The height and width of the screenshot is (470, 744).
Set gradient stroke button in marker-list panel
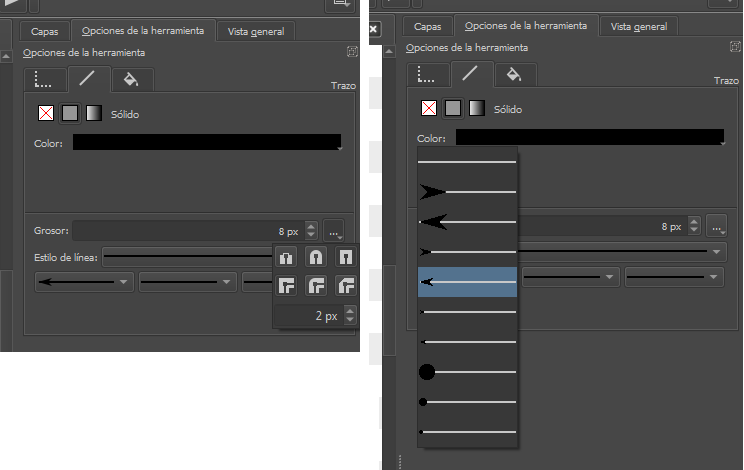coord(477,108)
